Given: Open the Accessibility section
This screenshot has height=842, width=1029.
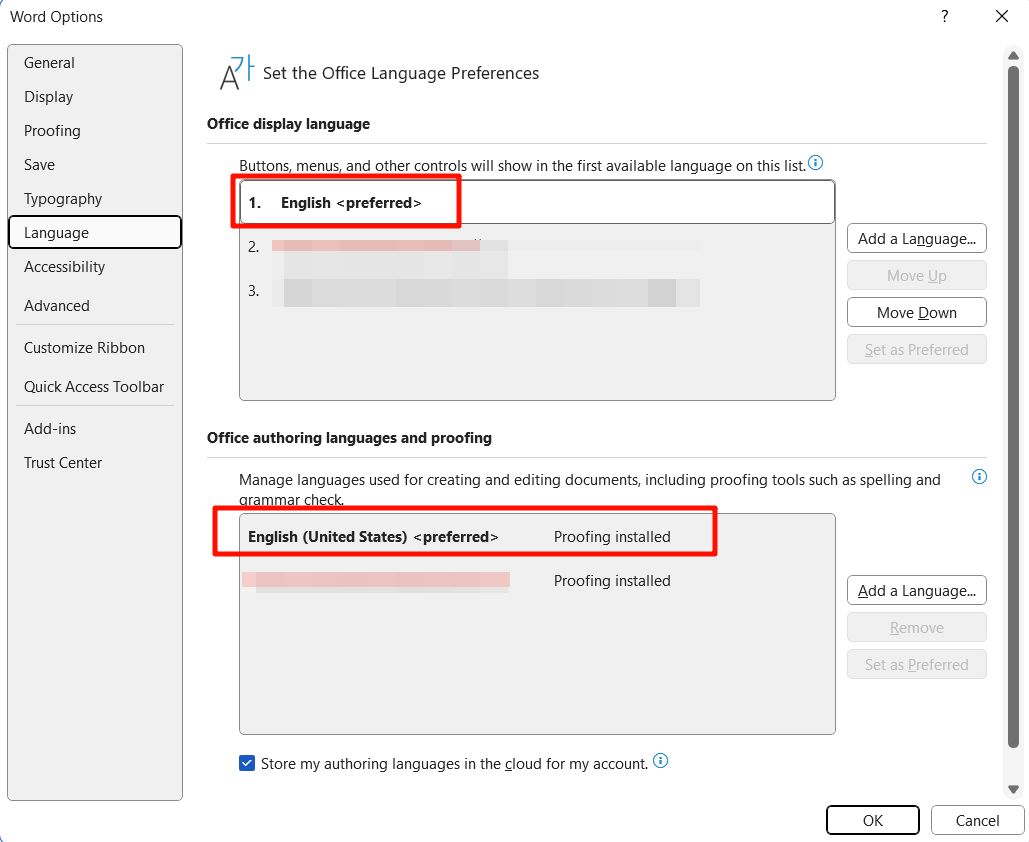Looking at the screenshot, I should tap(64, 266).
